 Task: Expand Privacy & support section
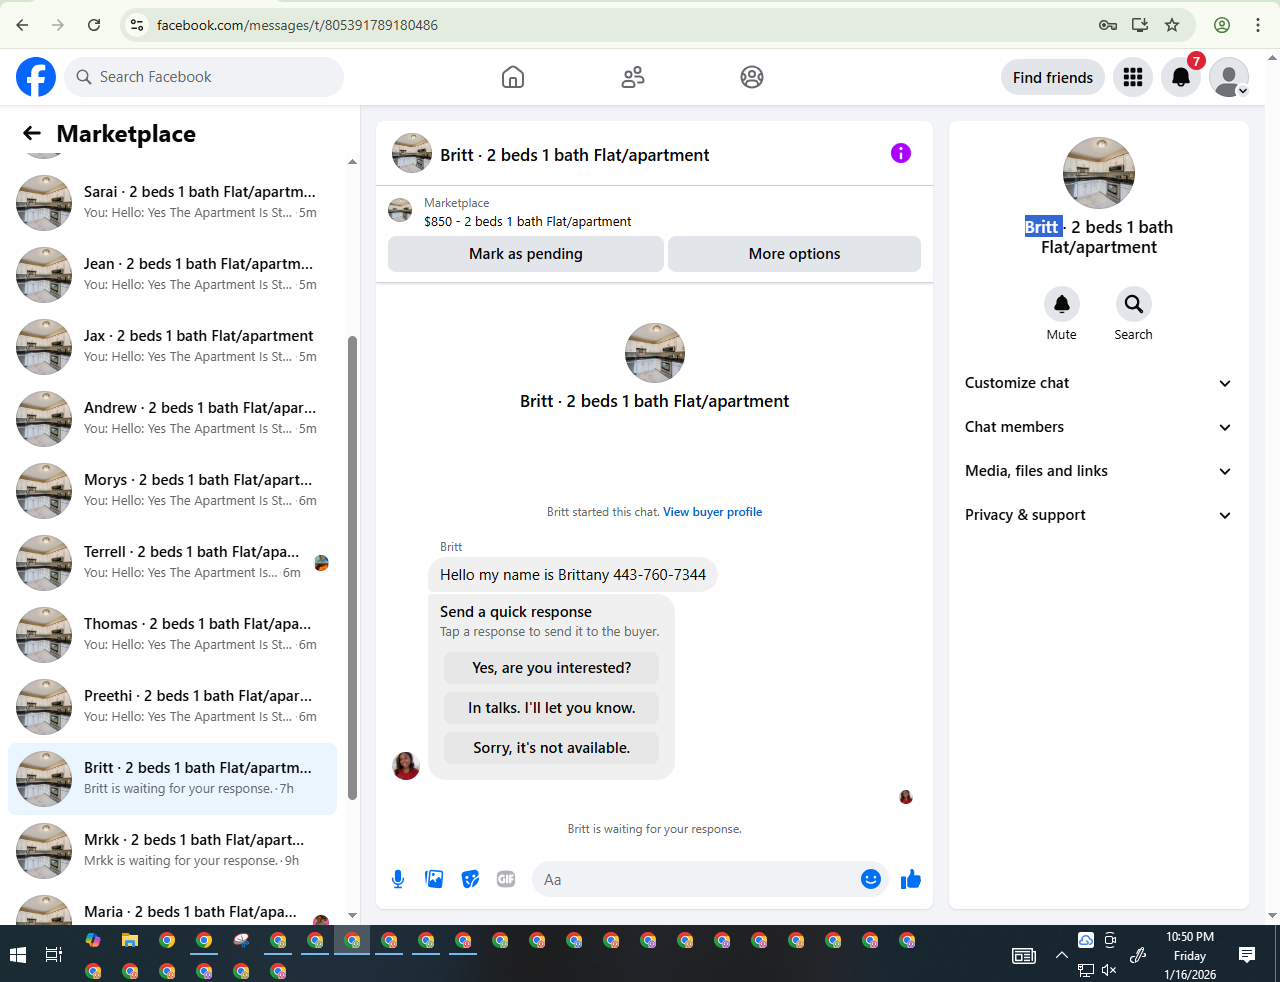[1098, 515]
